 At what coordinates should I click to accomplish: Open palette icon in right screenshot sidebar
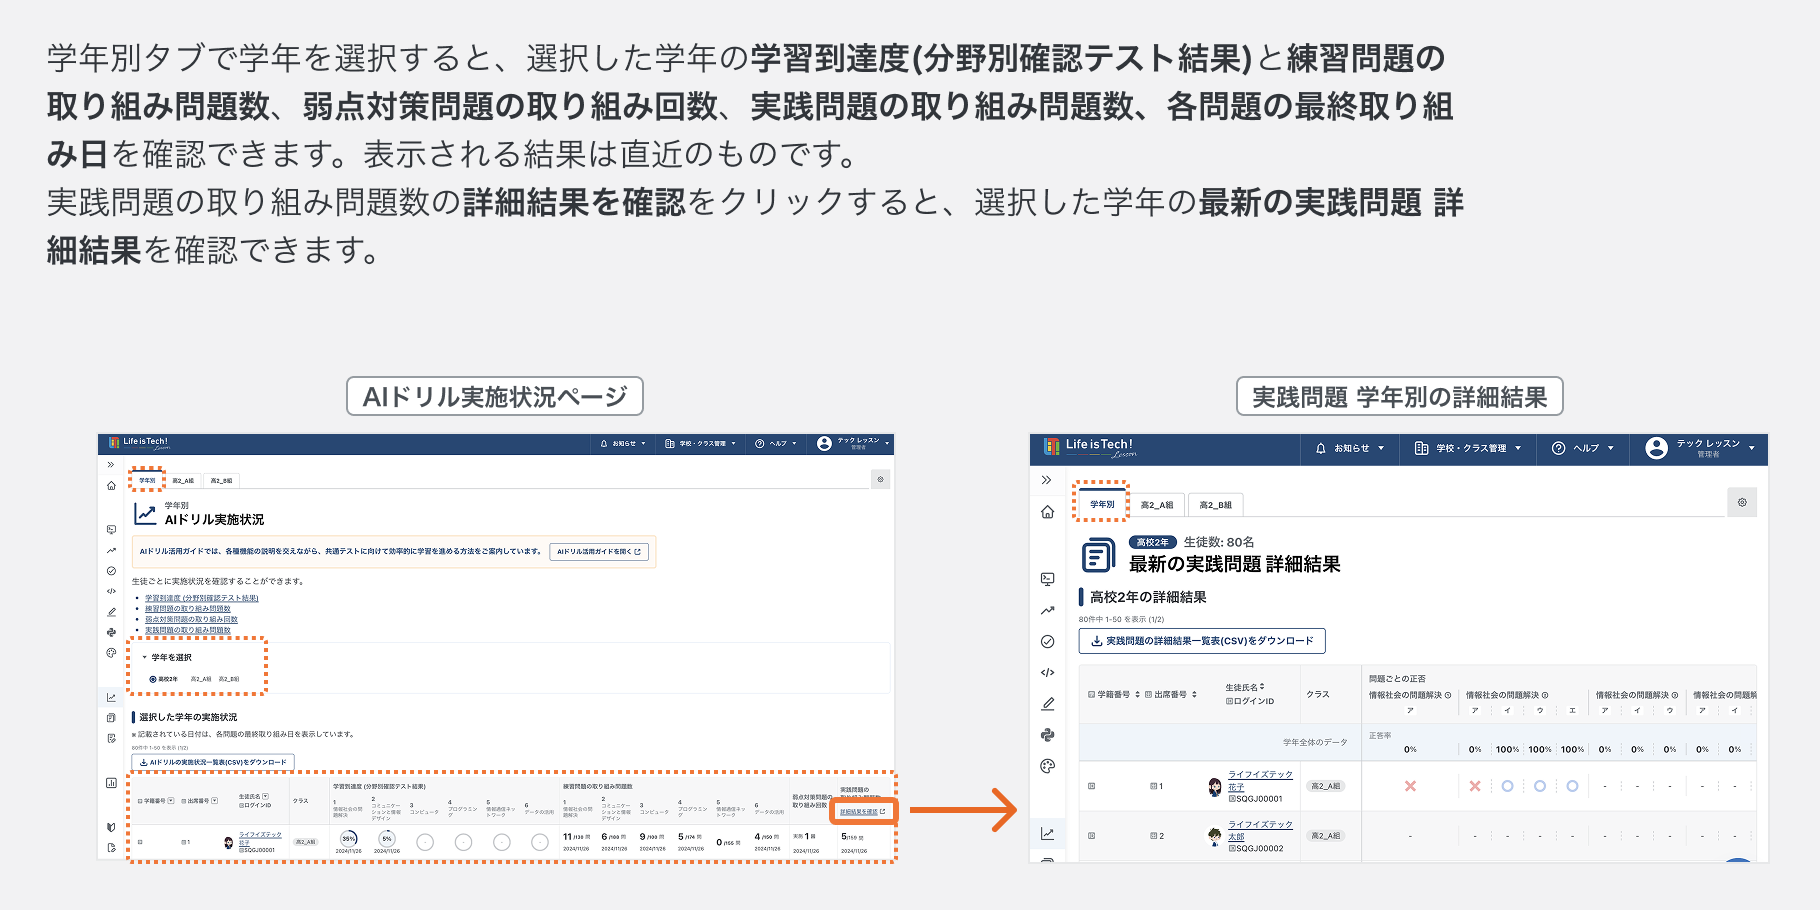1047,766
